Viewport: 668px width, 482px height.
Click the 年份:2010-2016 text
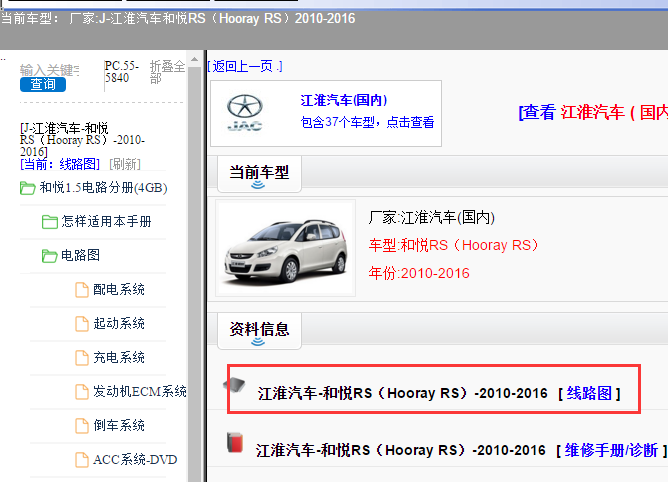(x=419, y=273)
